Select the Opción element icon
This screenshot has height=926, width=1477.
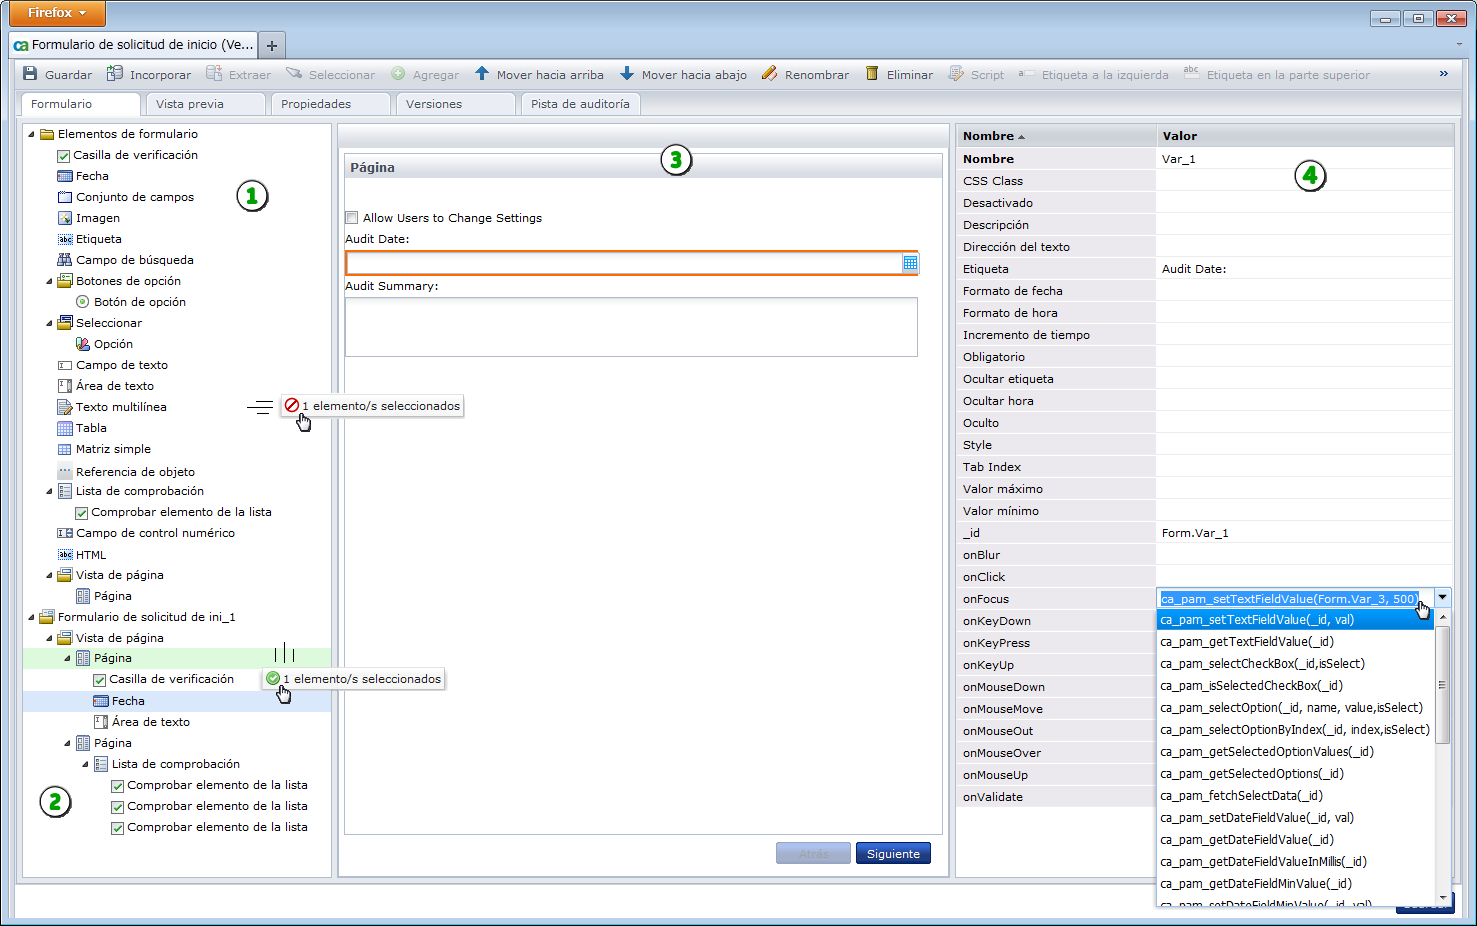pyautogui.click(x=83, y=344)
